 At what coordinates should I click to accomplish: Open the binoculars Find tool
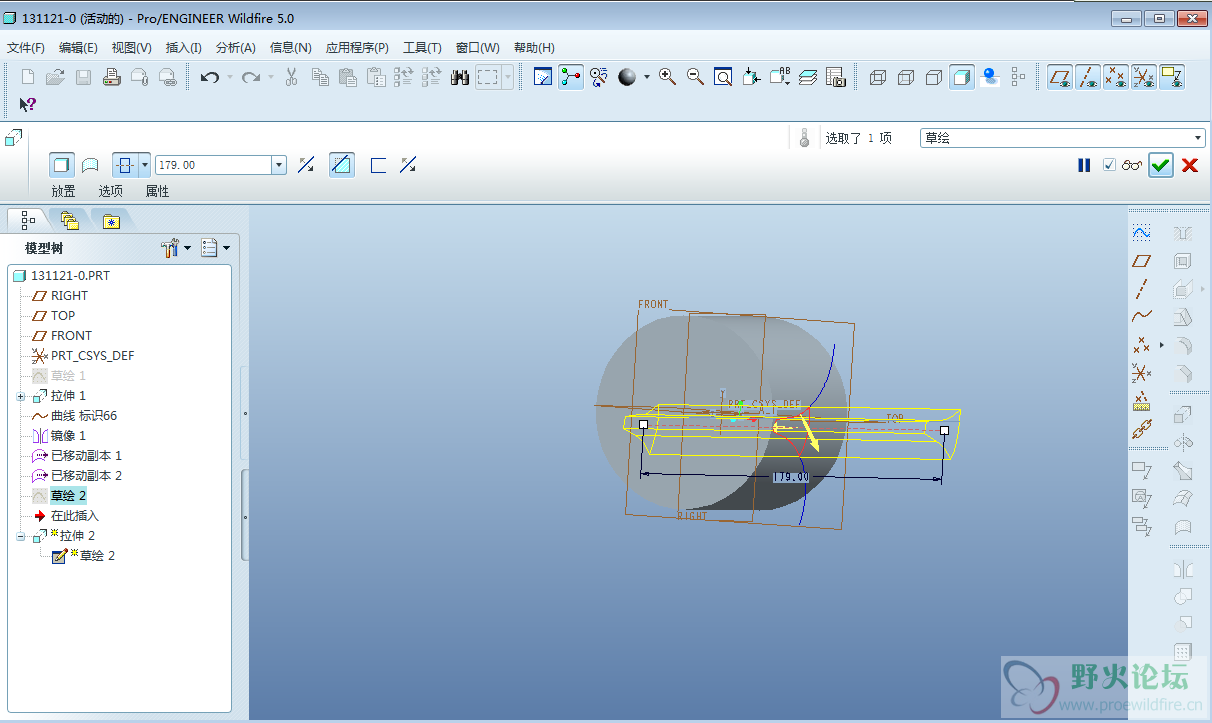[460, 77]
